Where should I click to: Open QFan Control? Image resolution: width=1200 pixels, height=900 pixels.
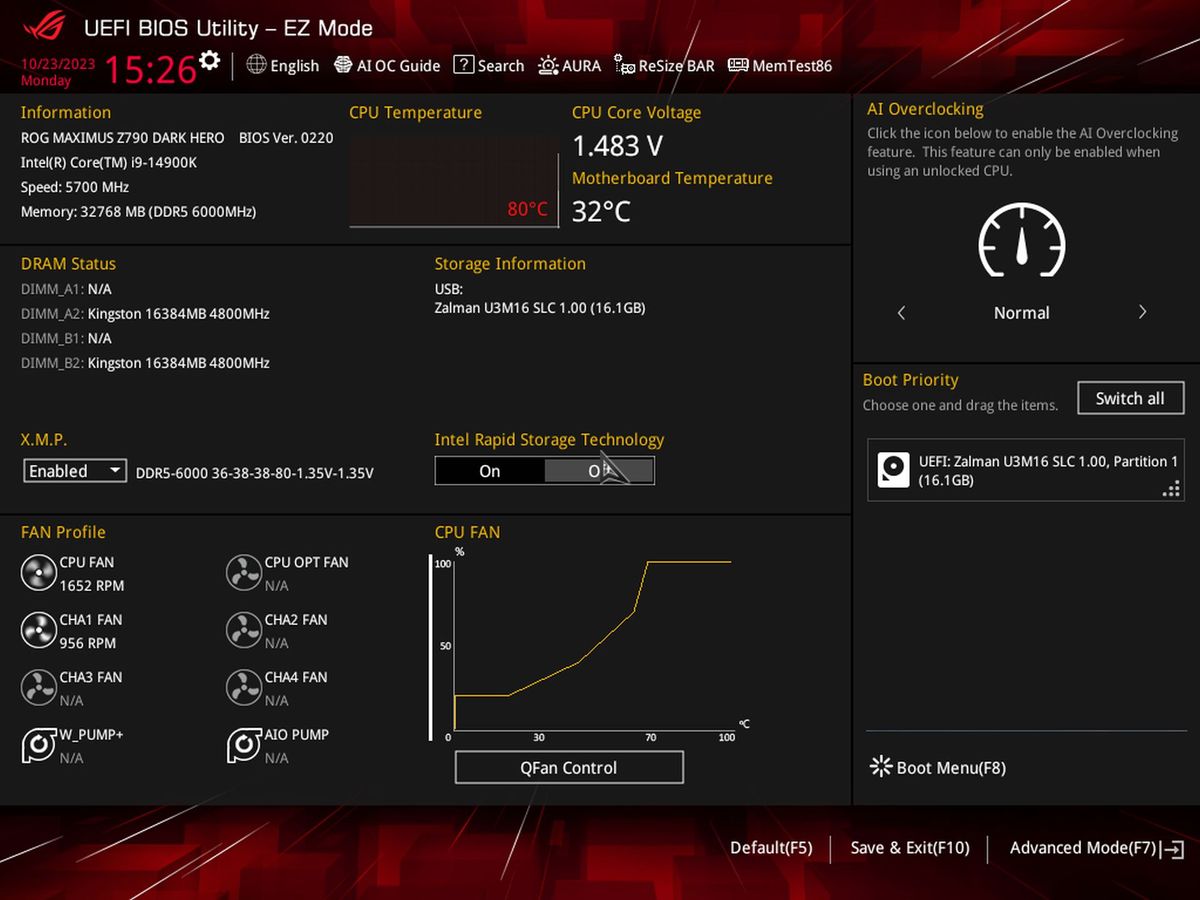(x=569, y=767)
